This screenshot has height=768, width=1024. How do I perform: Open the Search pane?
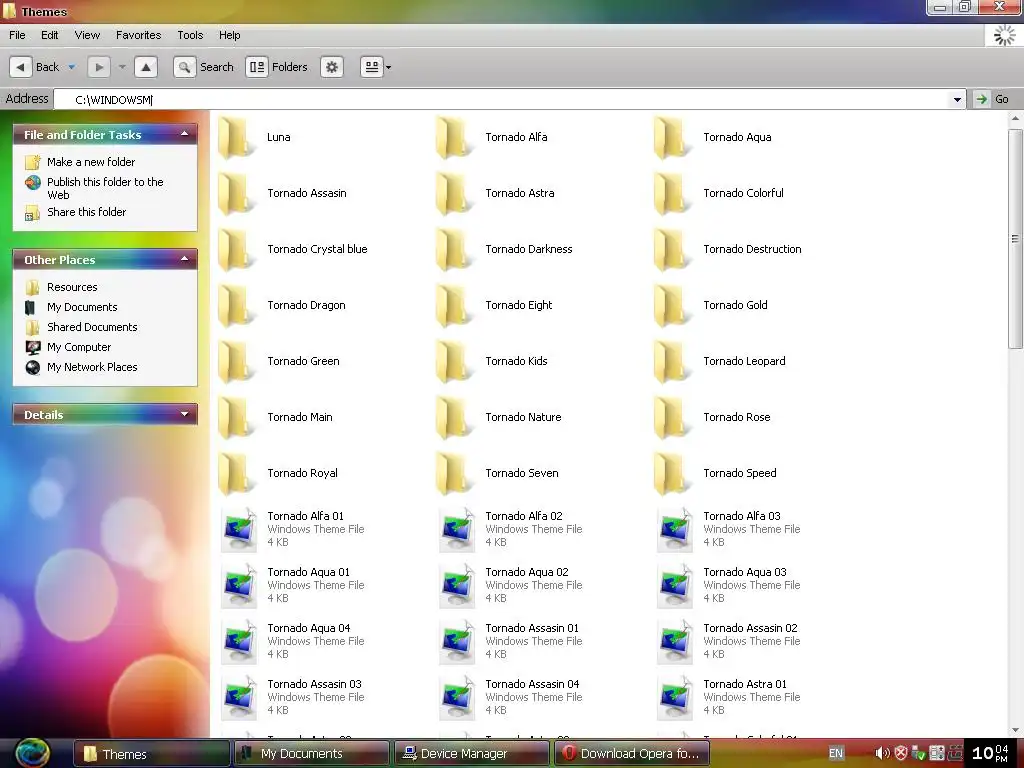pos(204,67)
